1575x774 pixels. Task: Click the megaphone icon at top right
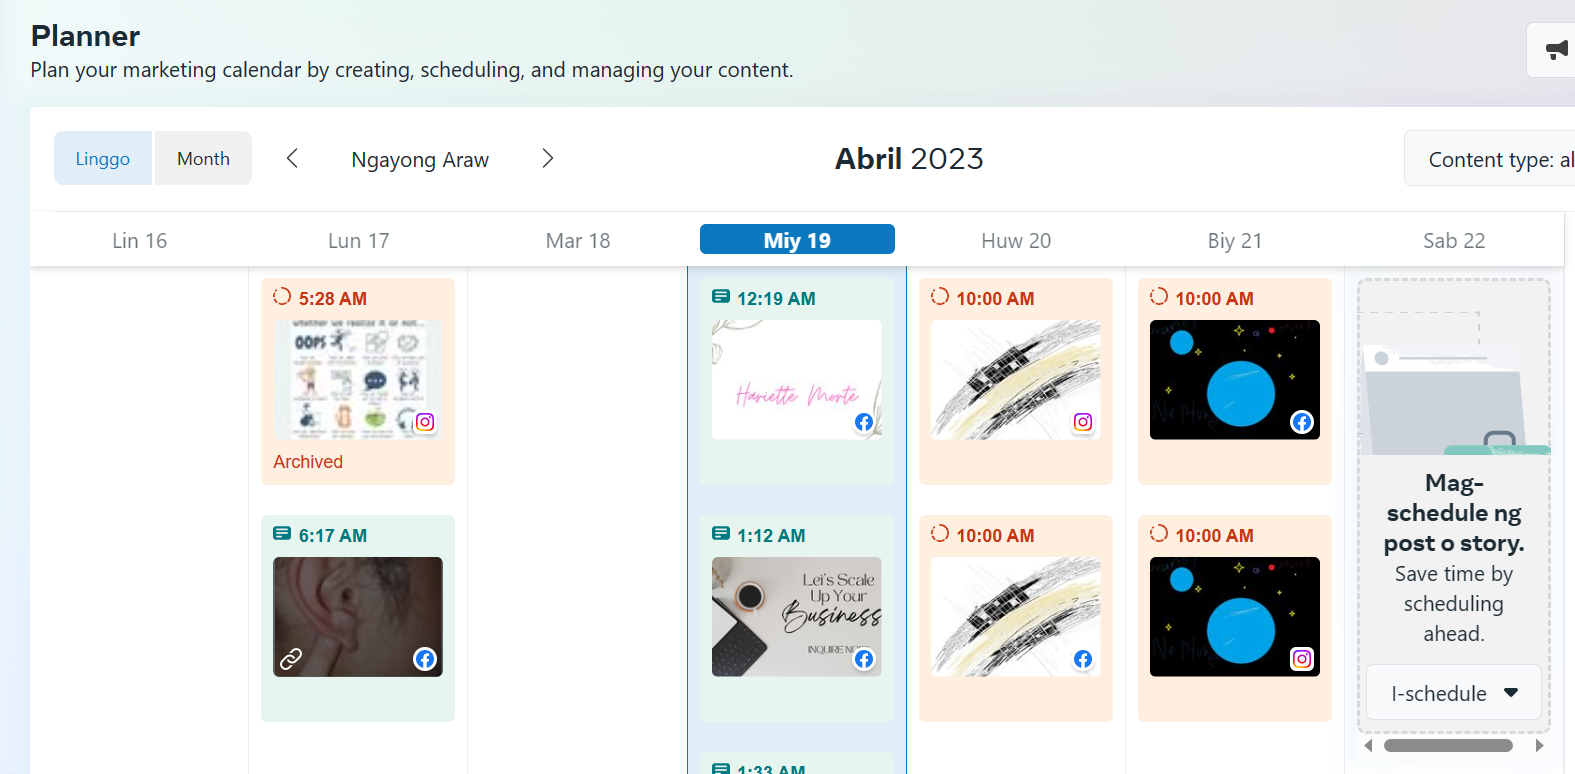(1556, 50)
